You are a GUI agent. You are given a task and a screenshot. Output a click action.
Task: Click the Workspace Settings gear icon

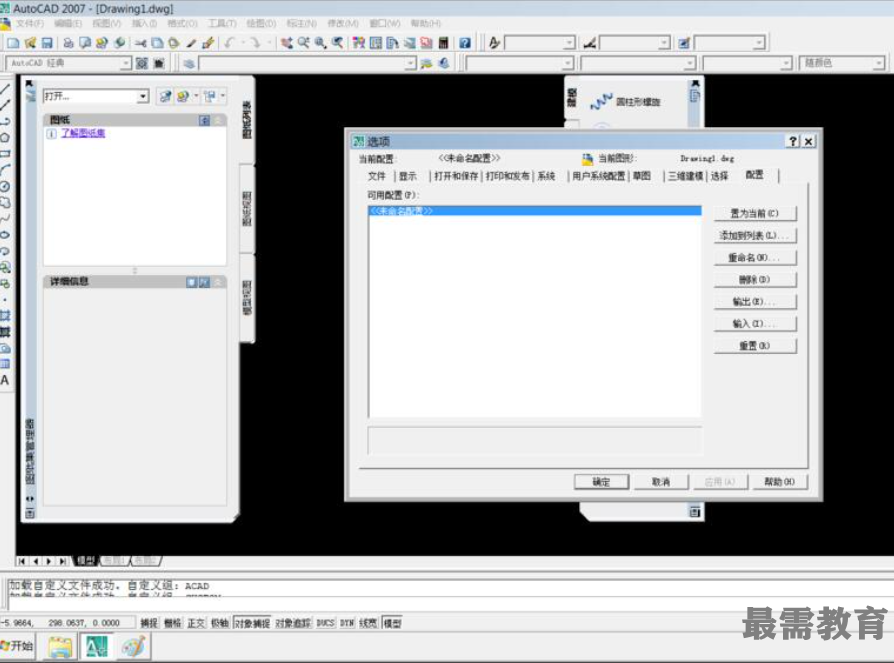(142, 63)
